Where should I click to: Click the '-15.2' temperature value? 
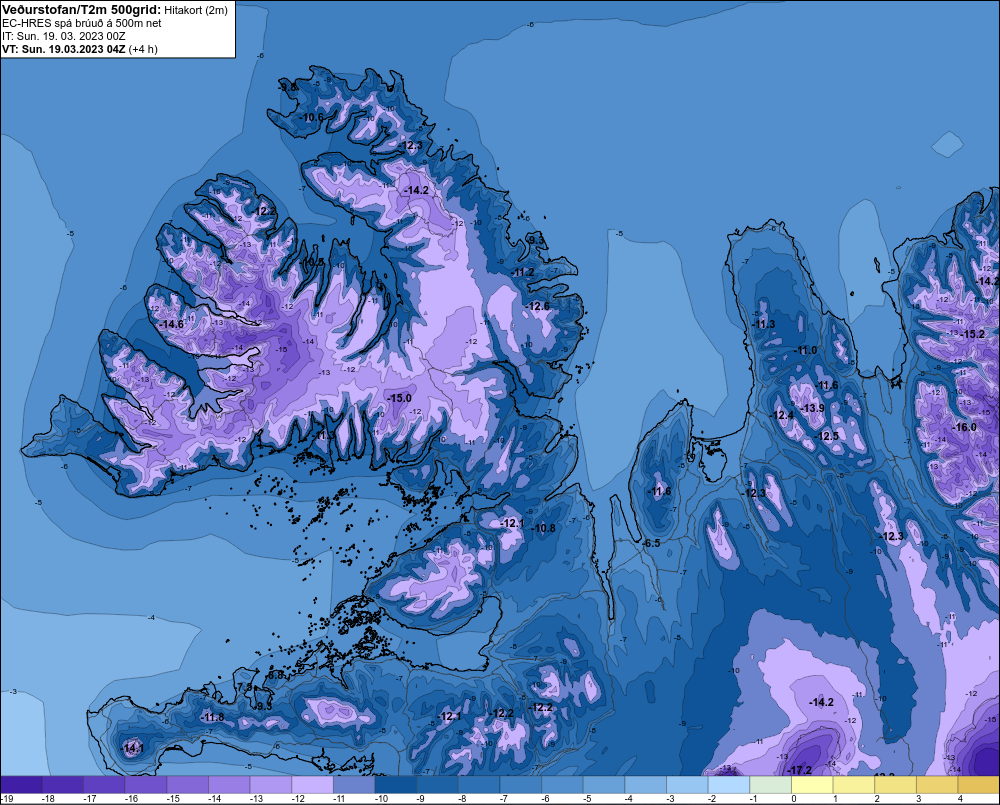point(973,334)
